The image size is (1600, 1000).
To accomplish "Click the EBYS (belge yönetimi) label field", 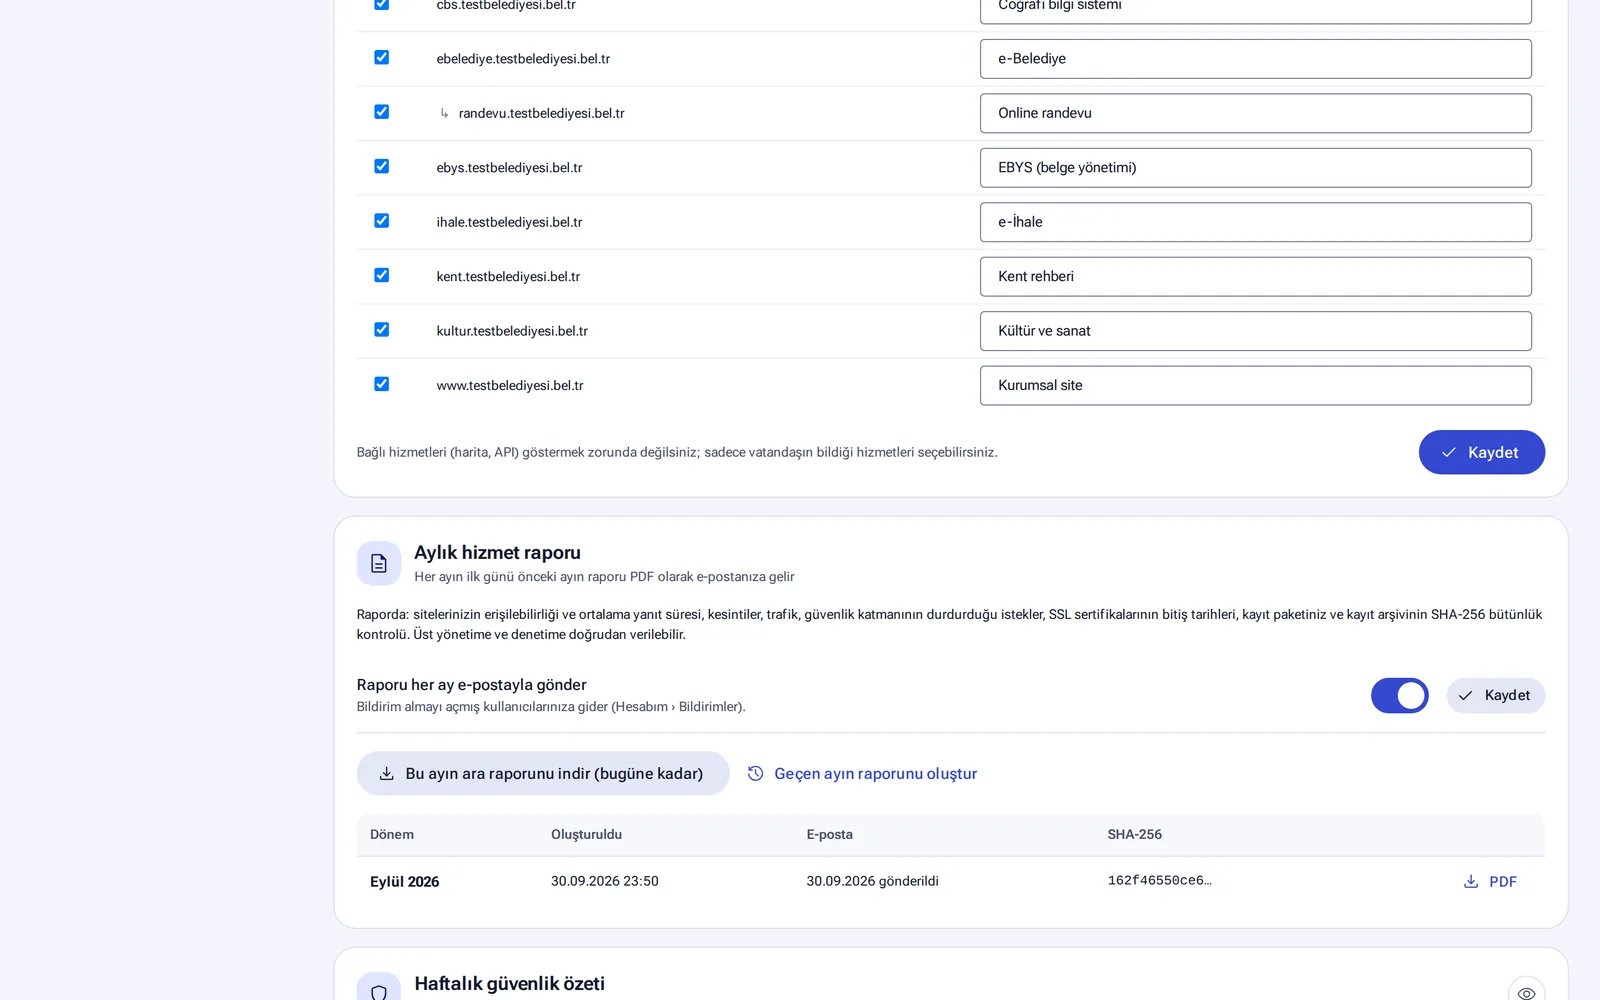I will [1255, 168].
